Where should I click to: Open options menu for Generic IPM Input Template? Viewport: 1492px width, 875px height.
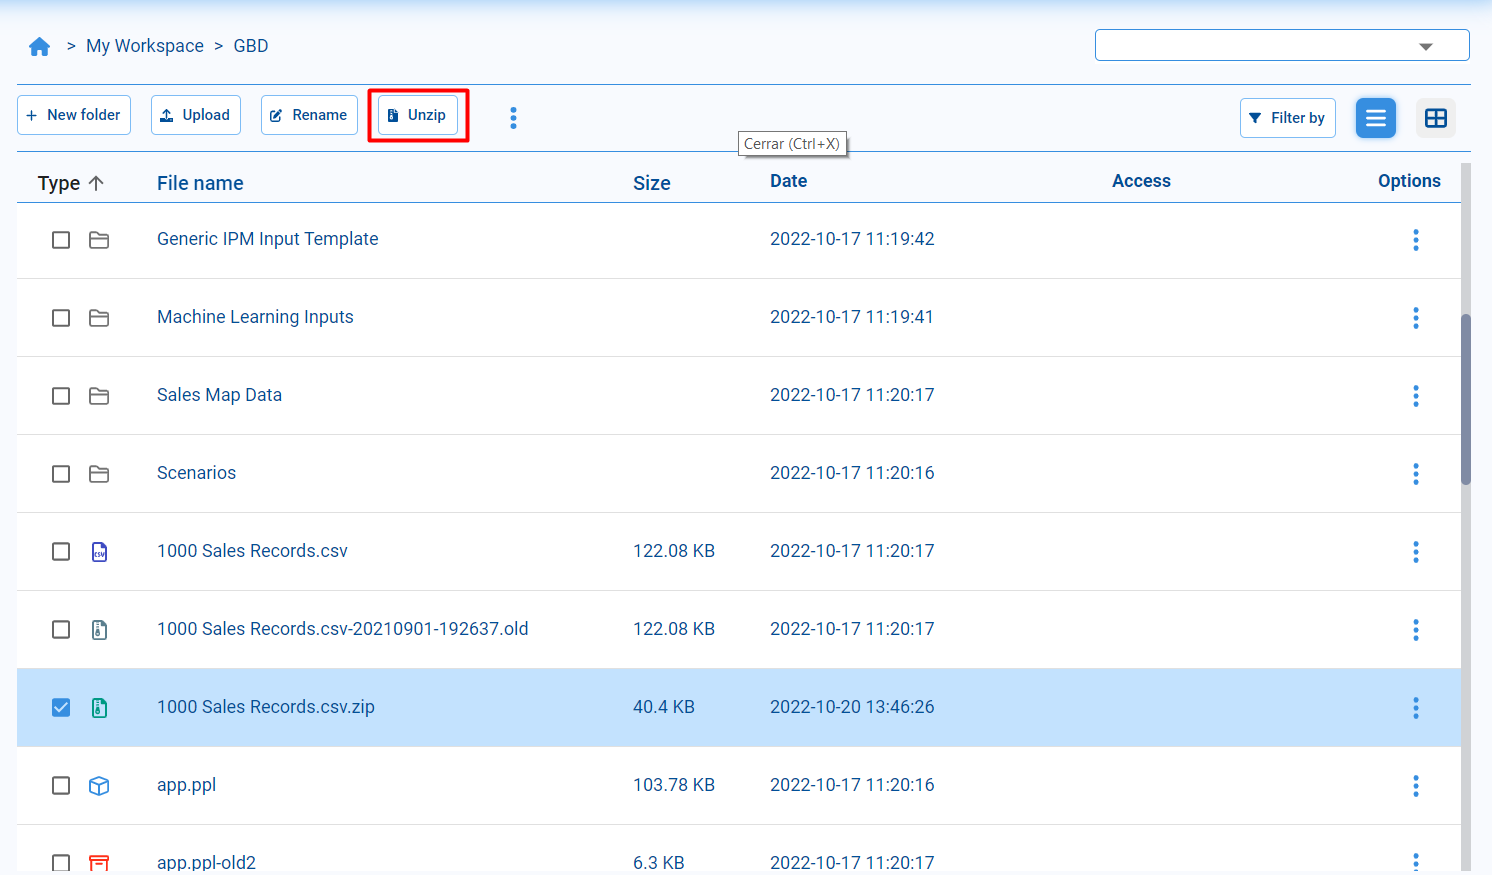[1415, 240]
